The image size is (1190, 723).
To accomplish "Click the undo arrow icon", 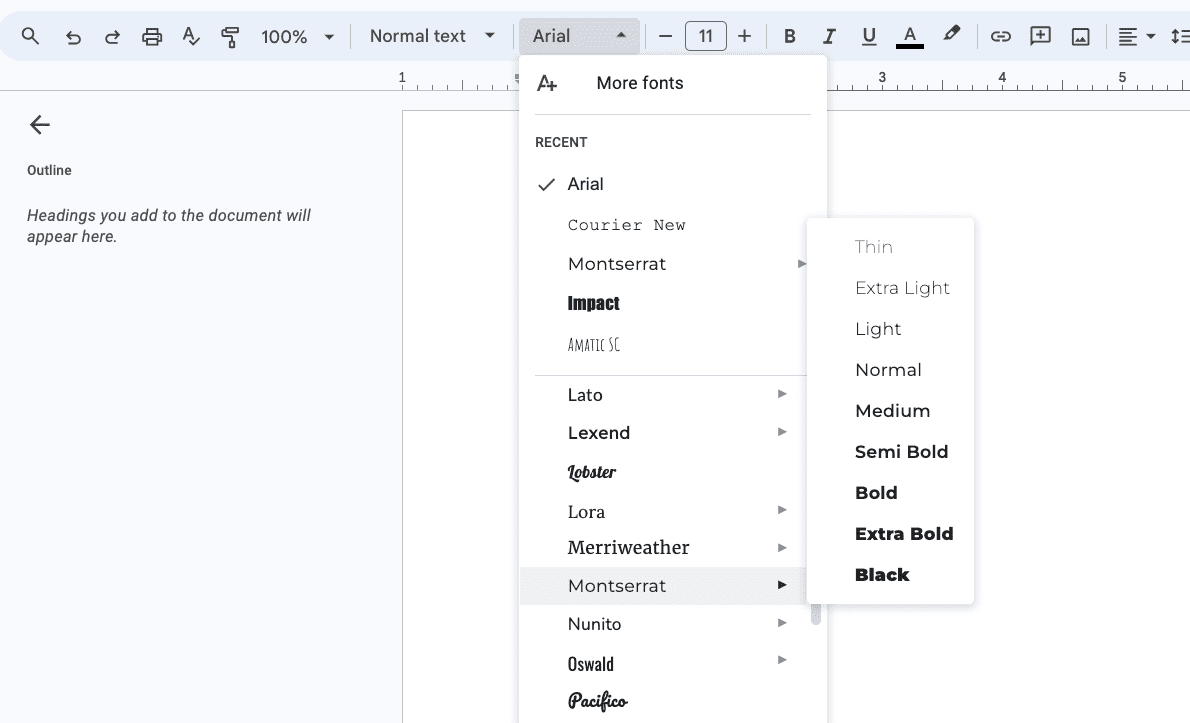I will point(73,37).
